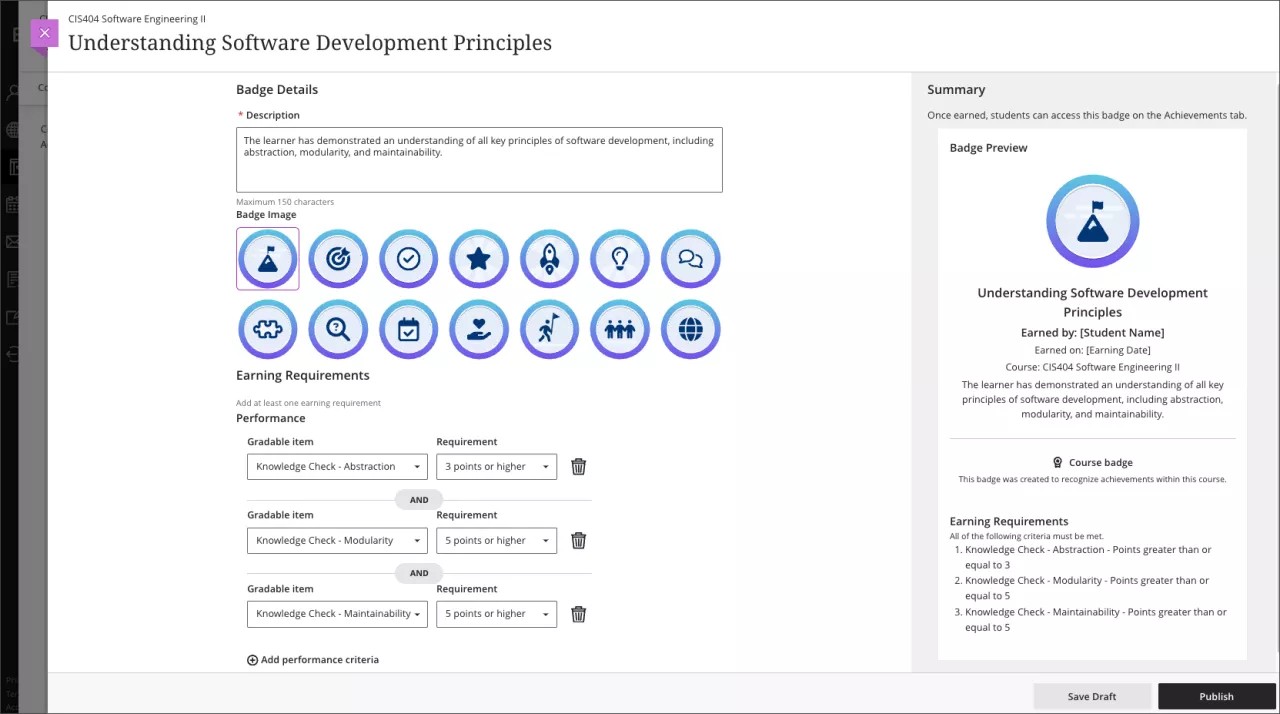Click Add performance criteria
Viewport: 1280px width, 714px height.
(313, 659)
